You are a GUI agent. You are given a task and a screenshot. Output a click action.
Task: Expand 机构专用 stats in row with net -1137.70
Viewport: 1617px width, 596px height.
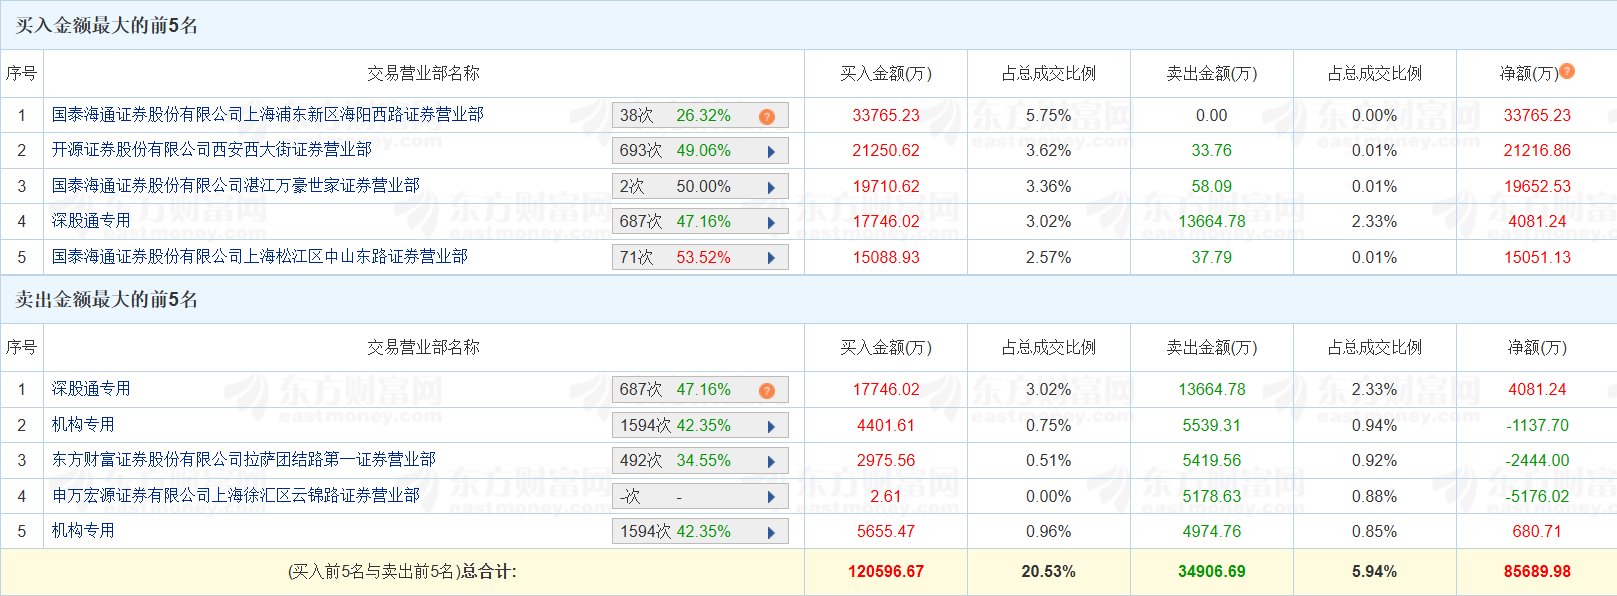pos(771,427)
